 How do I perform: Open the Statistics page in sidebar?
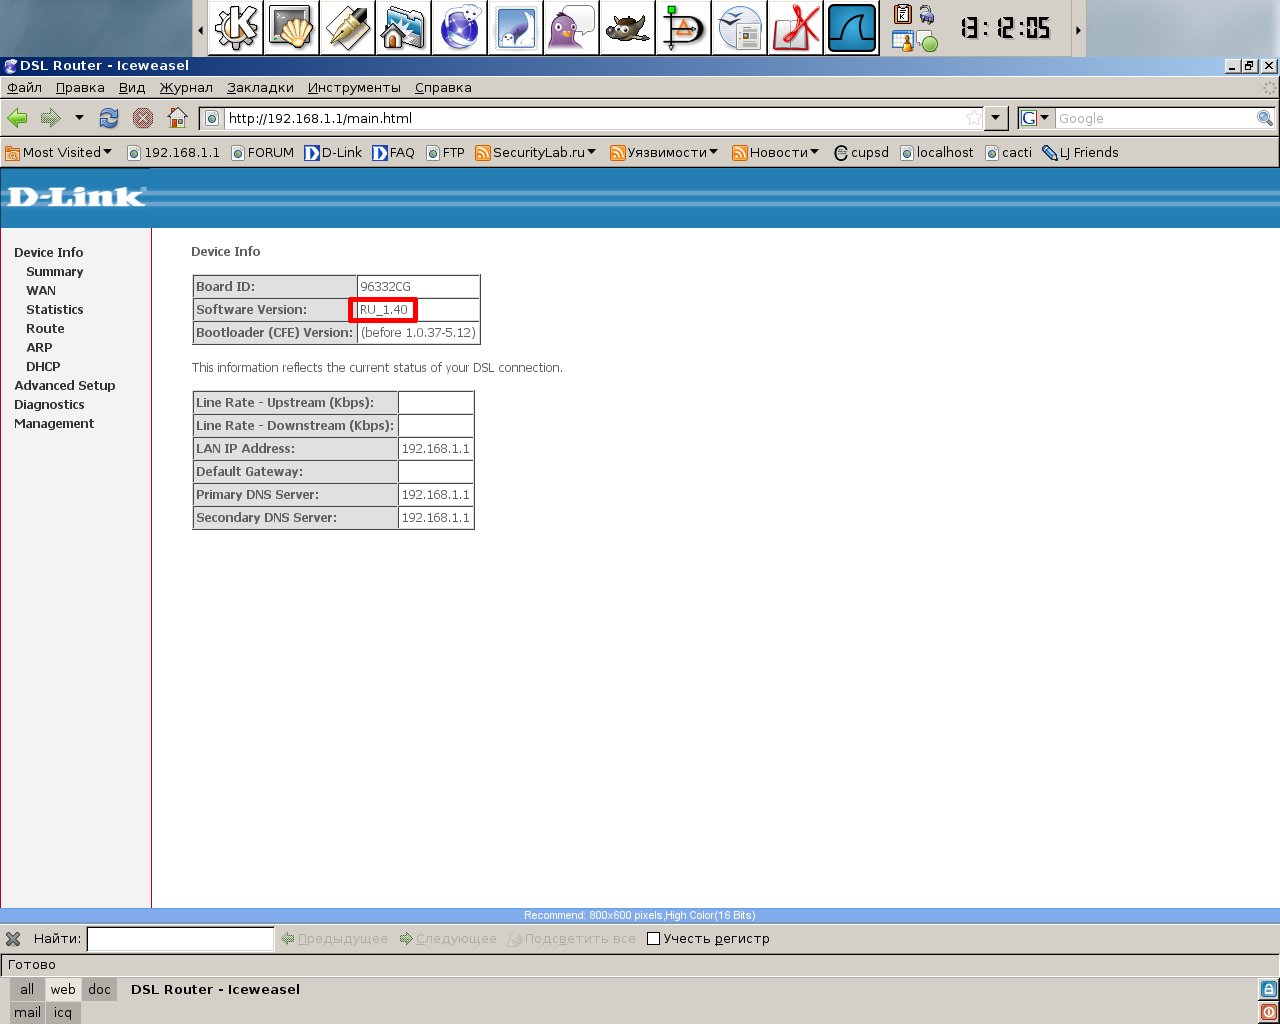pyautogui.click(x=55, y=310)
